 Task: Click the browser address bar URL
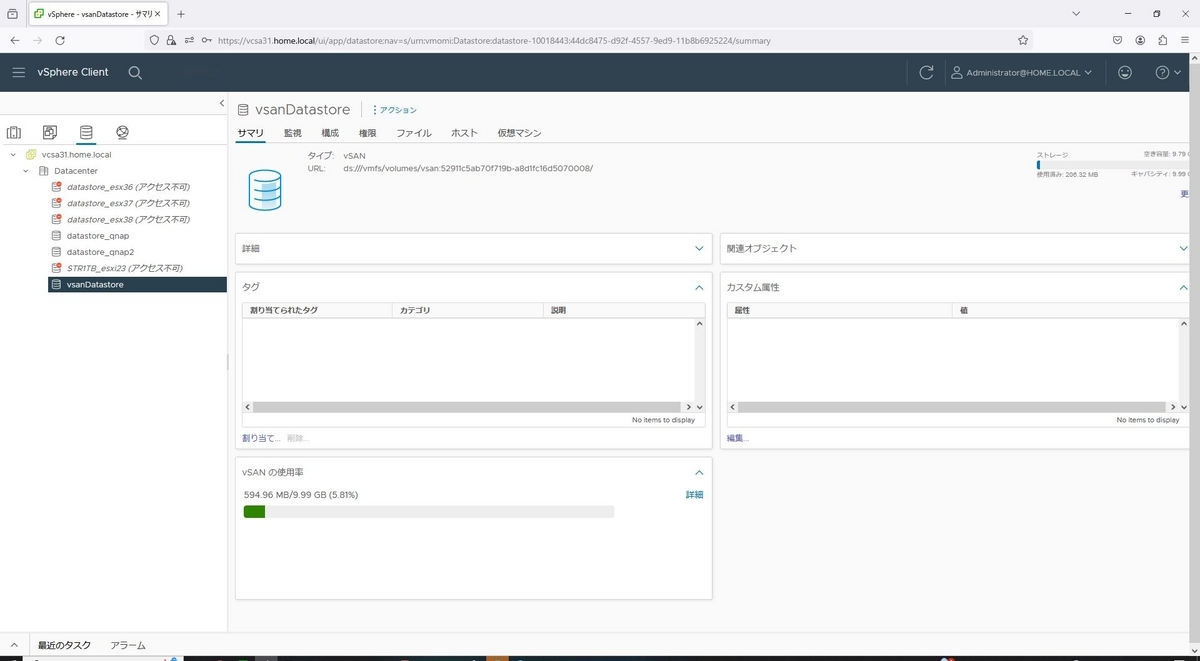pyautogui.click(x=494, y=41)
